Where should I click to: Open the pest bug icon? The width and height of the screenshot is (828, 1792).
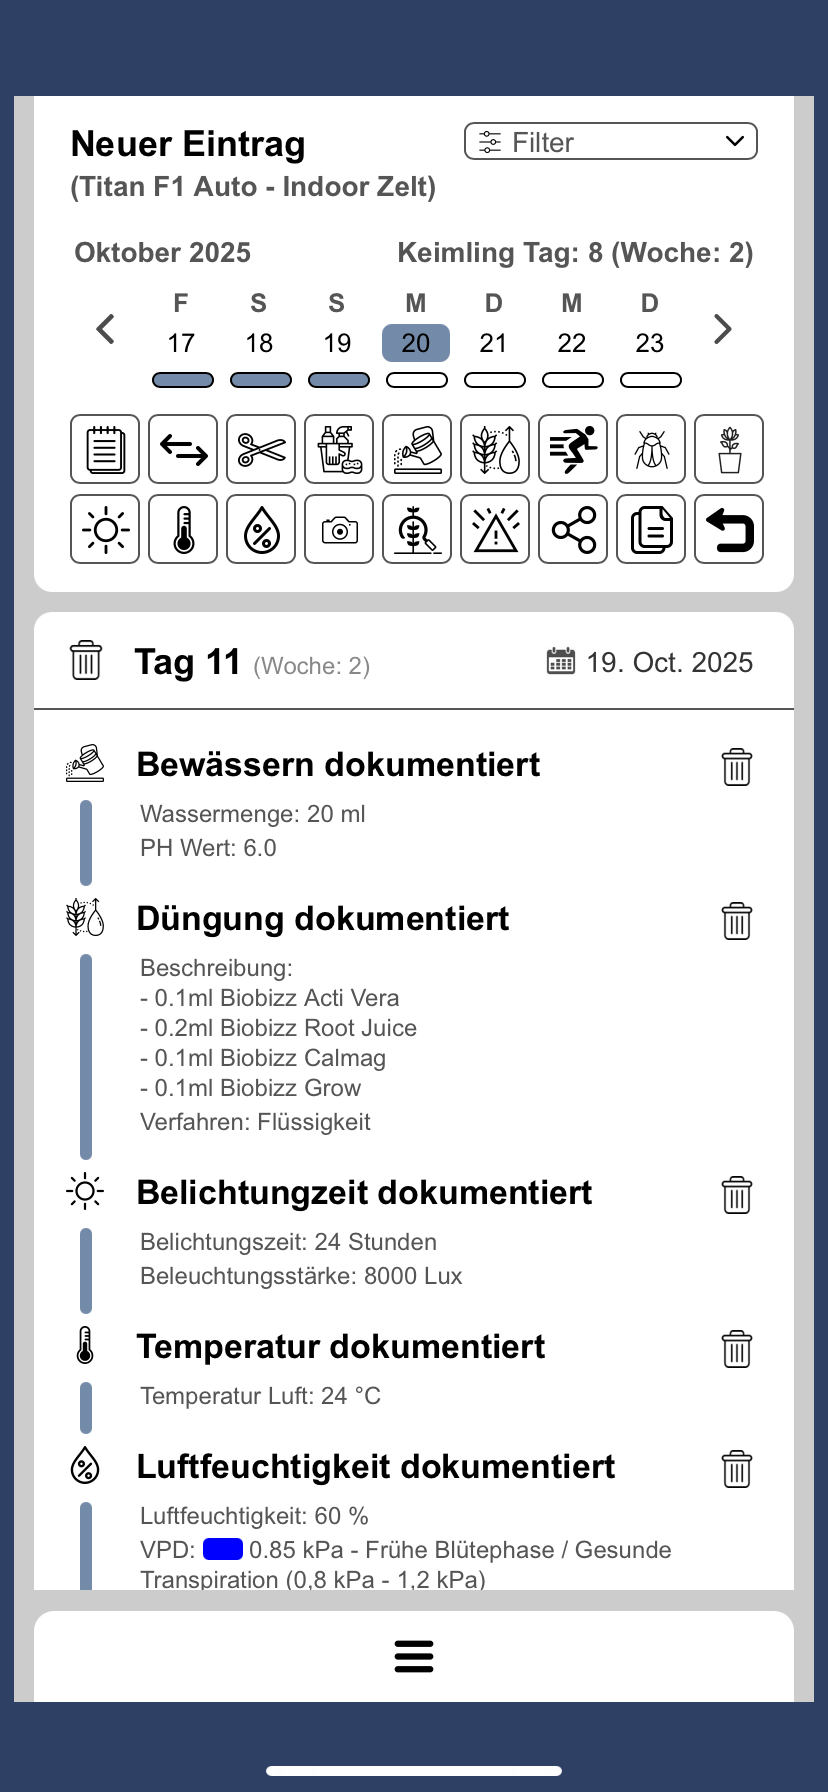pos(651,449)
